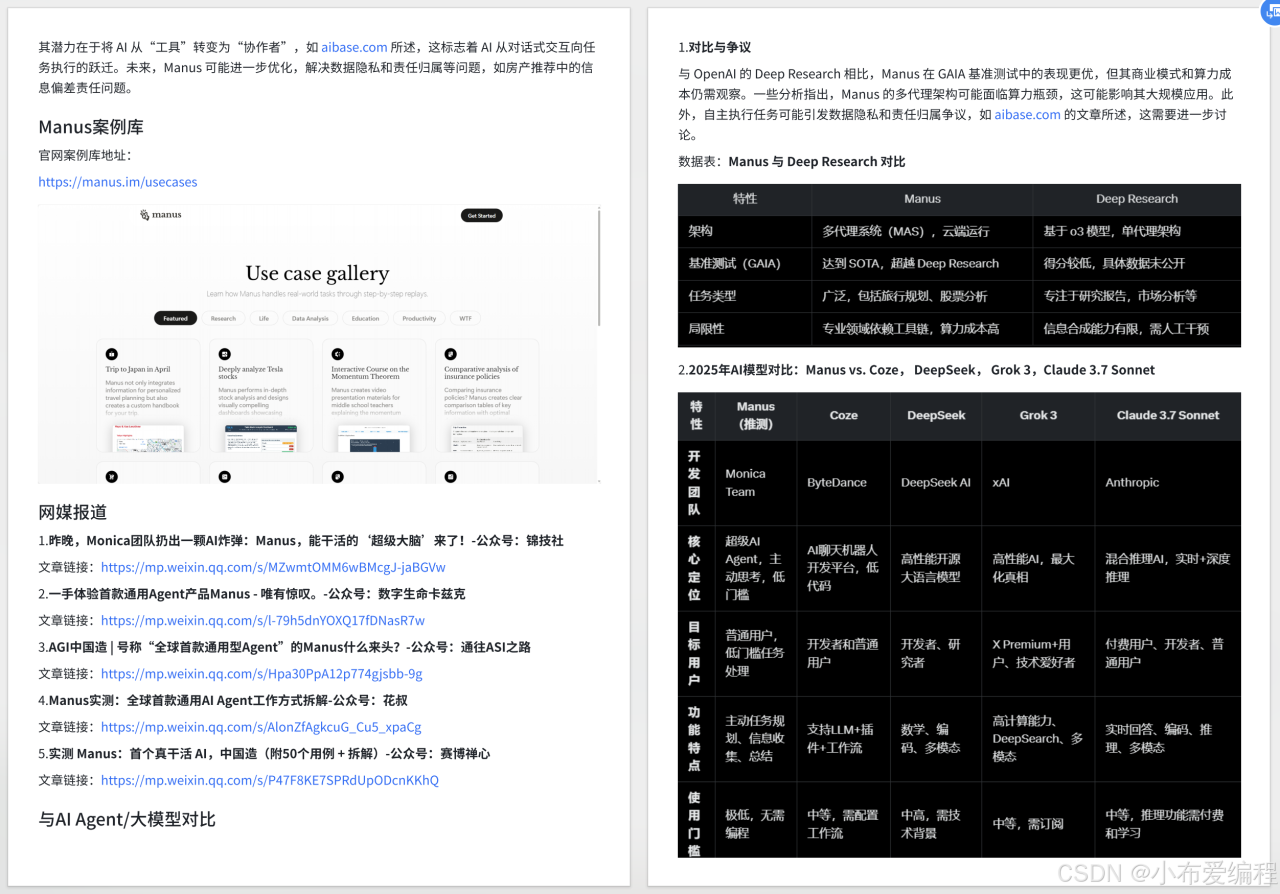Click the 'Deep Research' column header
The height and width of the screenshot is (894, 1280).
click(x=1137, y=199)
